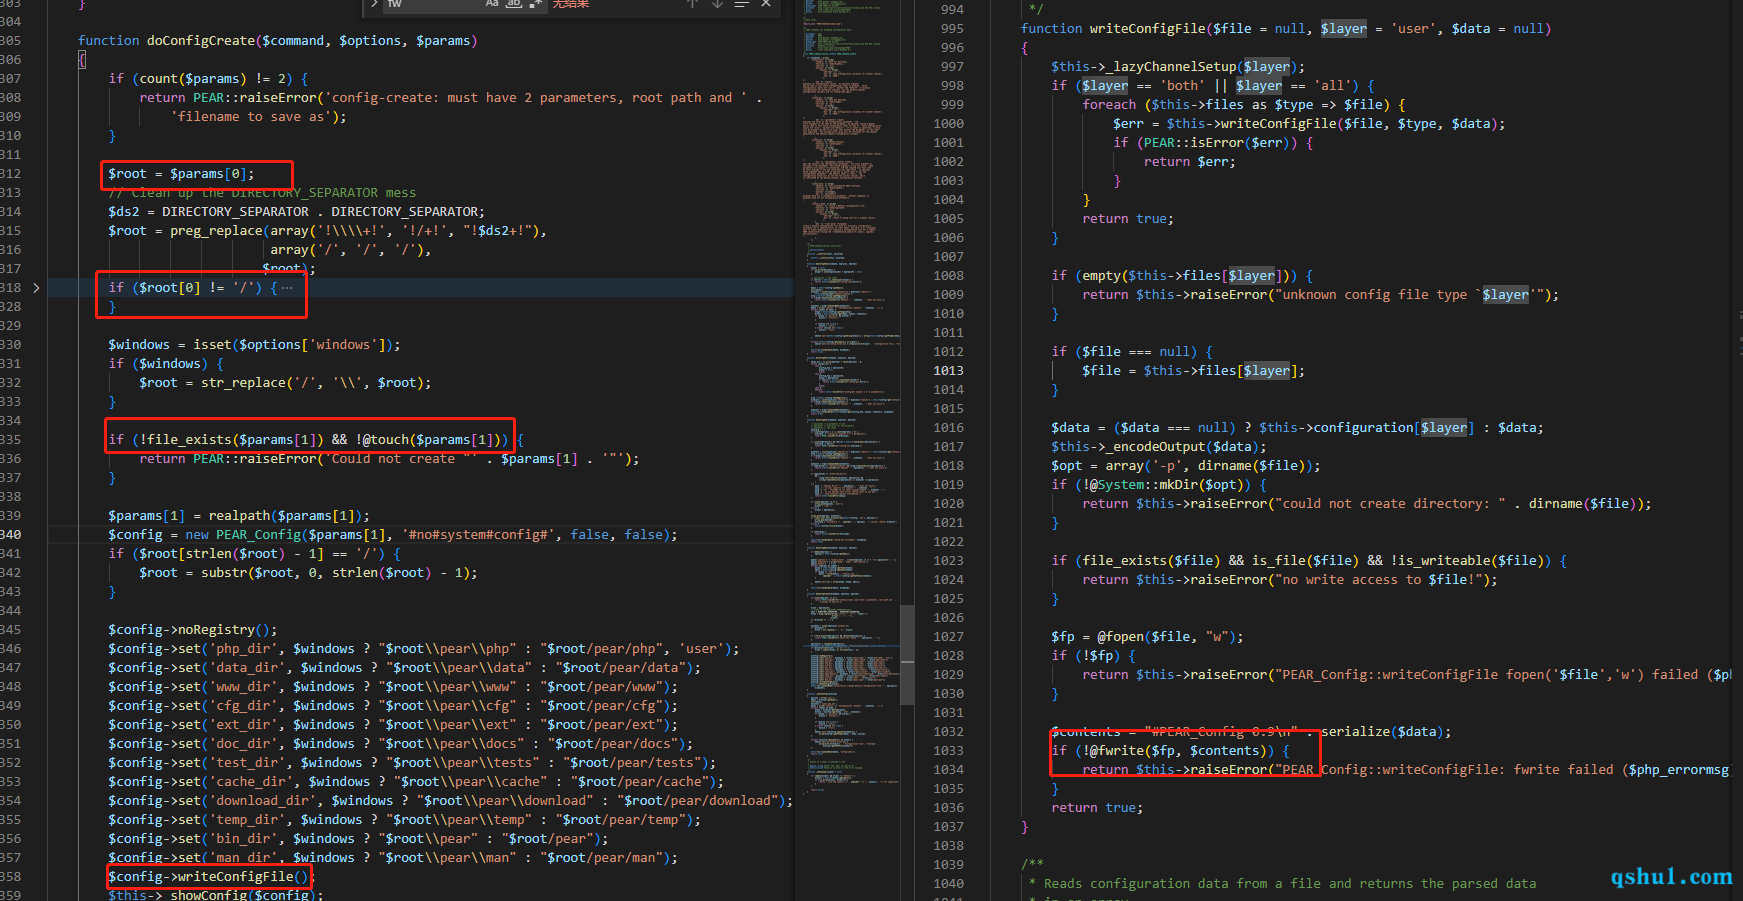Click '$config->writeConfigFile()' call
The width and height of the screenshot is (1743, 901).
click(x=208, y=877)
